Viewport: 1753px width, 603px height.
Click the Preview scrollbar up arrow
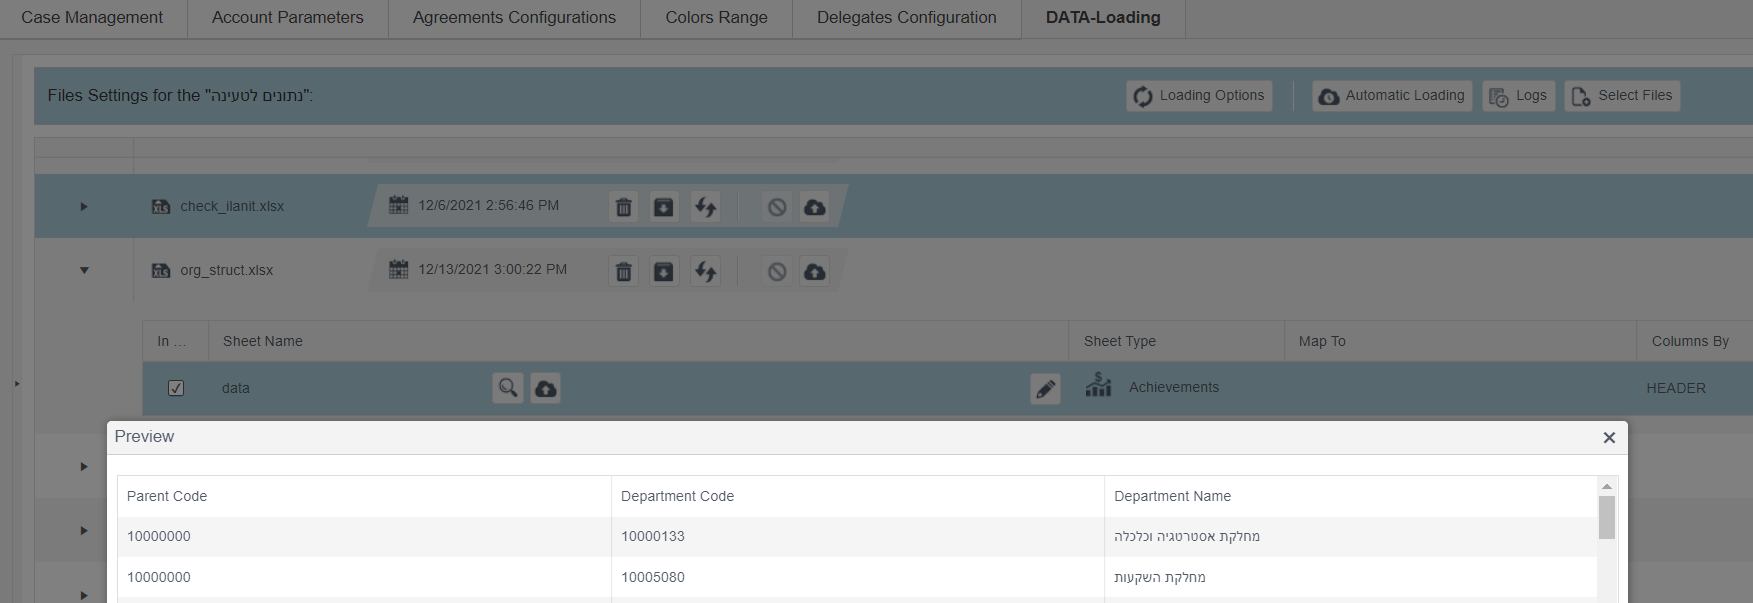(1607, 486)
